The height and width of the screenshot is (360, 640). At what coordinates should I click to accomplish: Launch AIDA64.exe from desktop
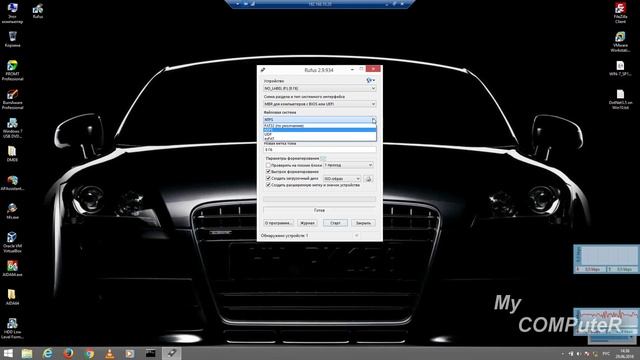[12, 269]
